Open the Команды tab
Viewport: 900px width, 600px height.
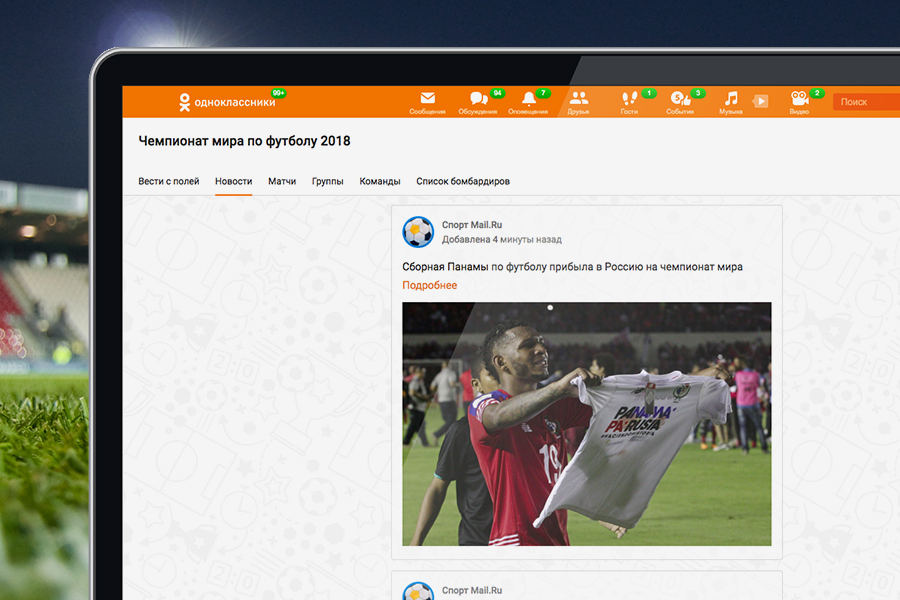pyautogui.click(x=380, y=181)
